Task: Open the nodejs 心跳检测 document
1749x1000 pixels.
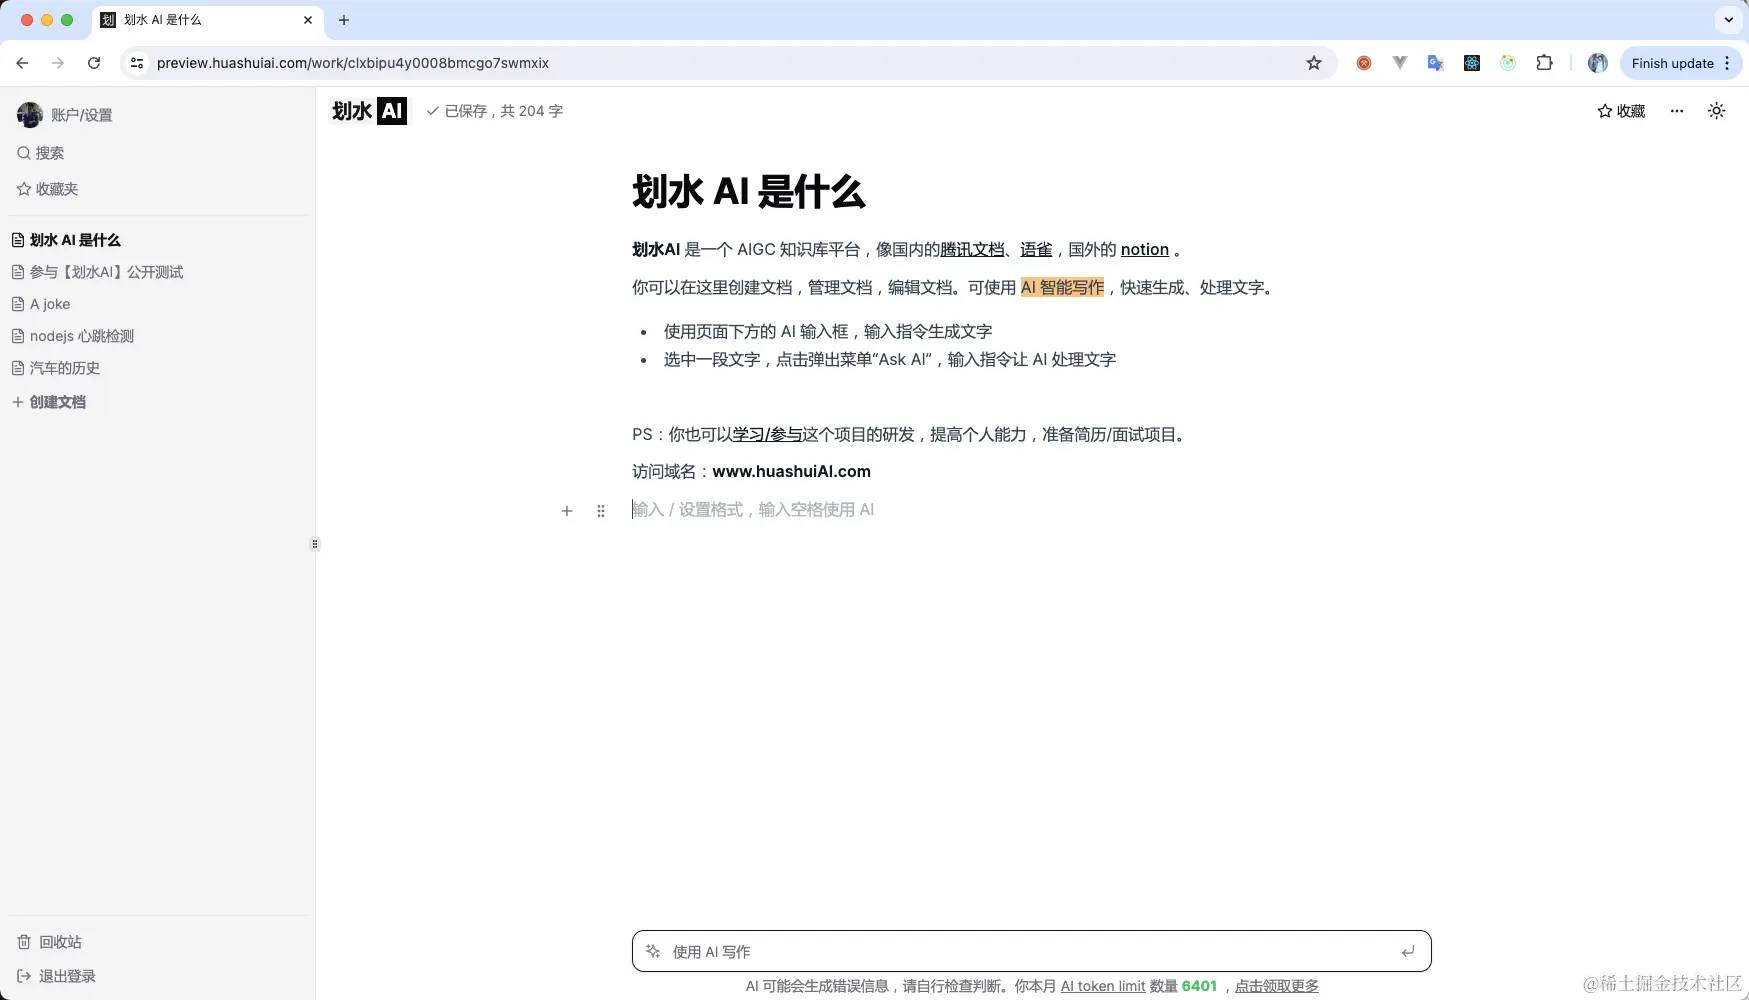Action: point(72,336)
